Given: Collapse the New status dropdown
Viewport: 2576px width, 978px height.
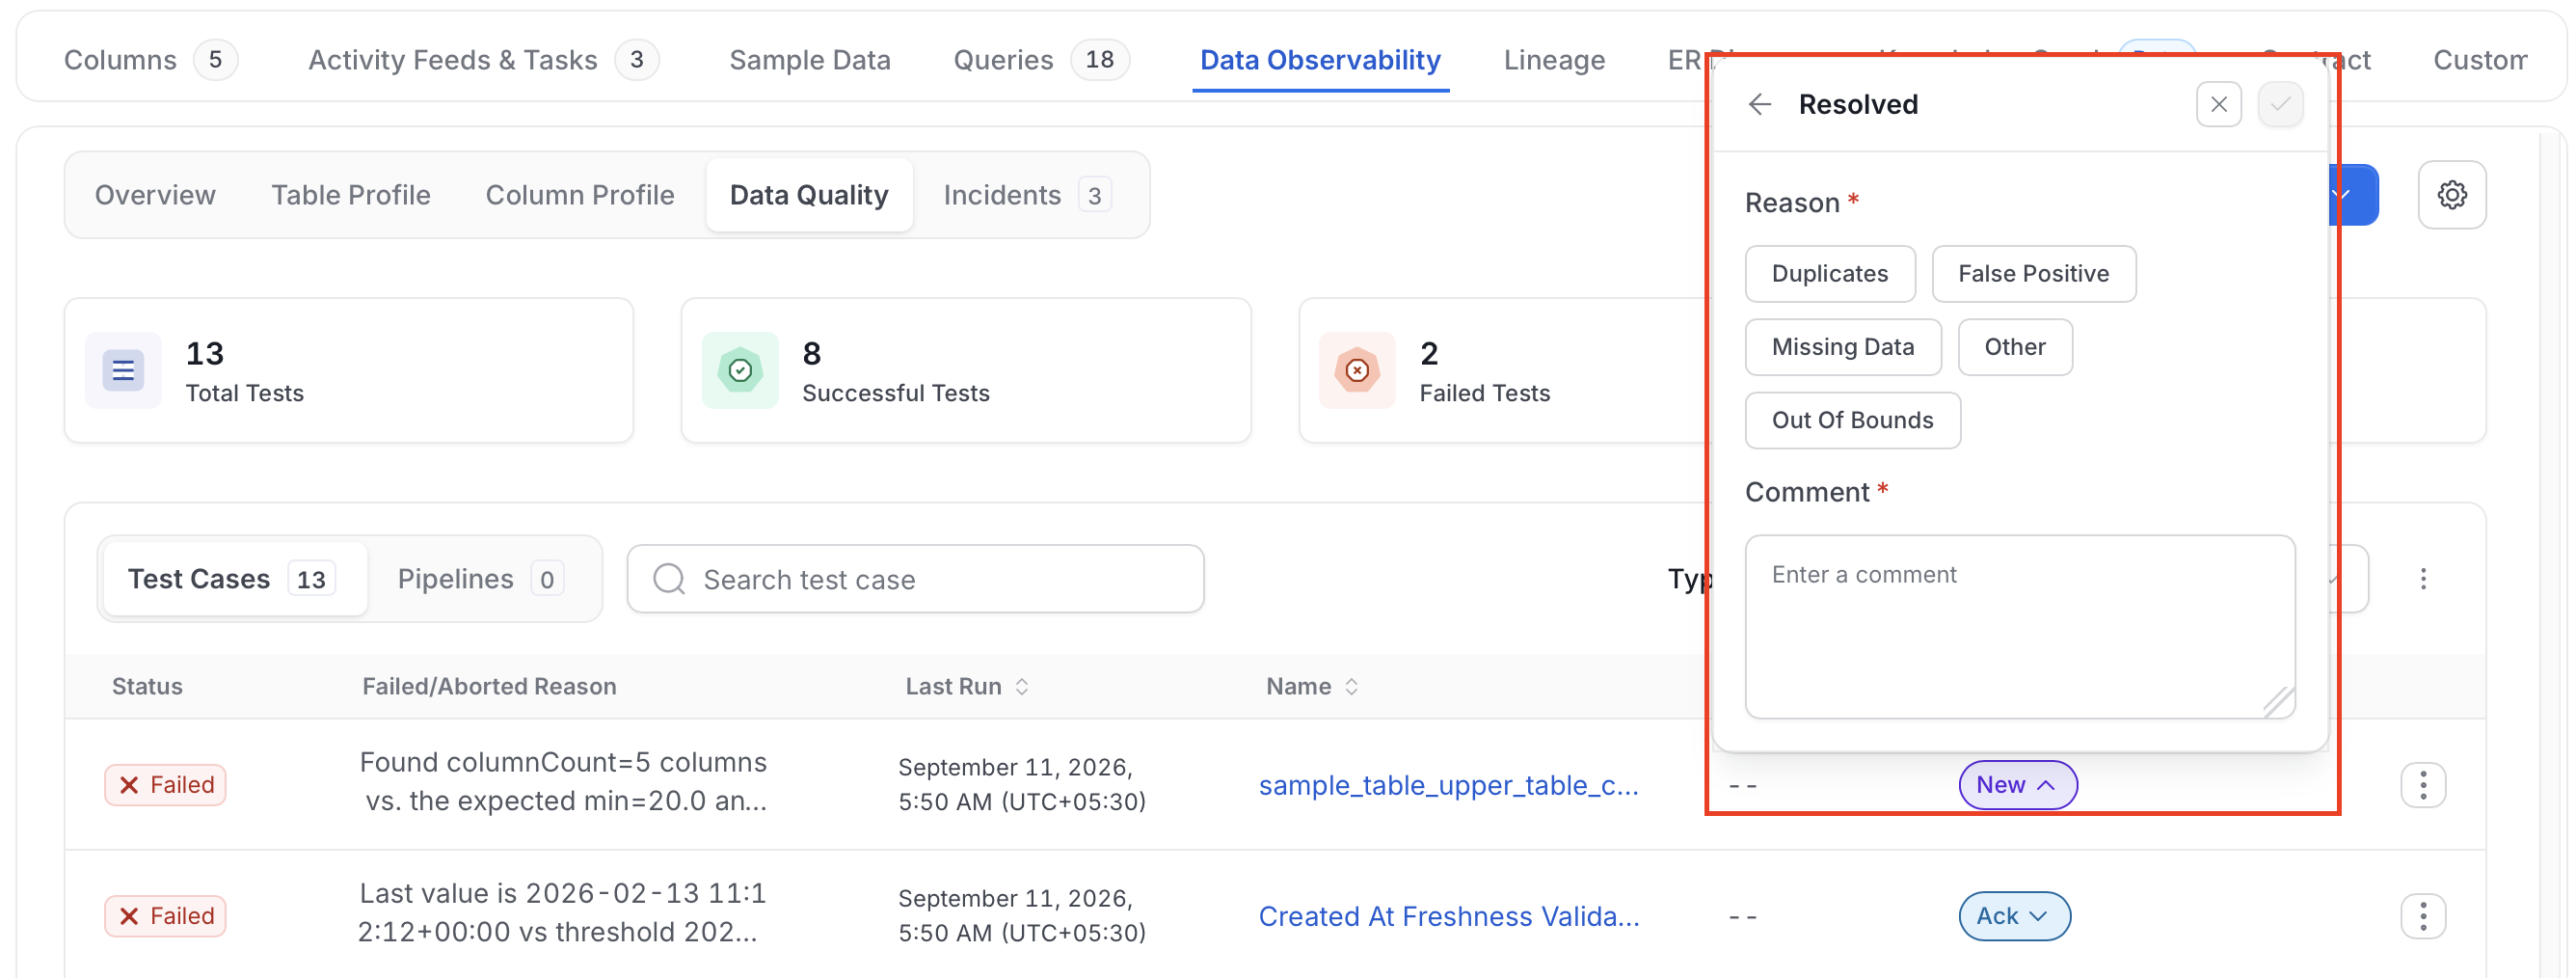Looking at the screenshot, I should point(2016,785).
